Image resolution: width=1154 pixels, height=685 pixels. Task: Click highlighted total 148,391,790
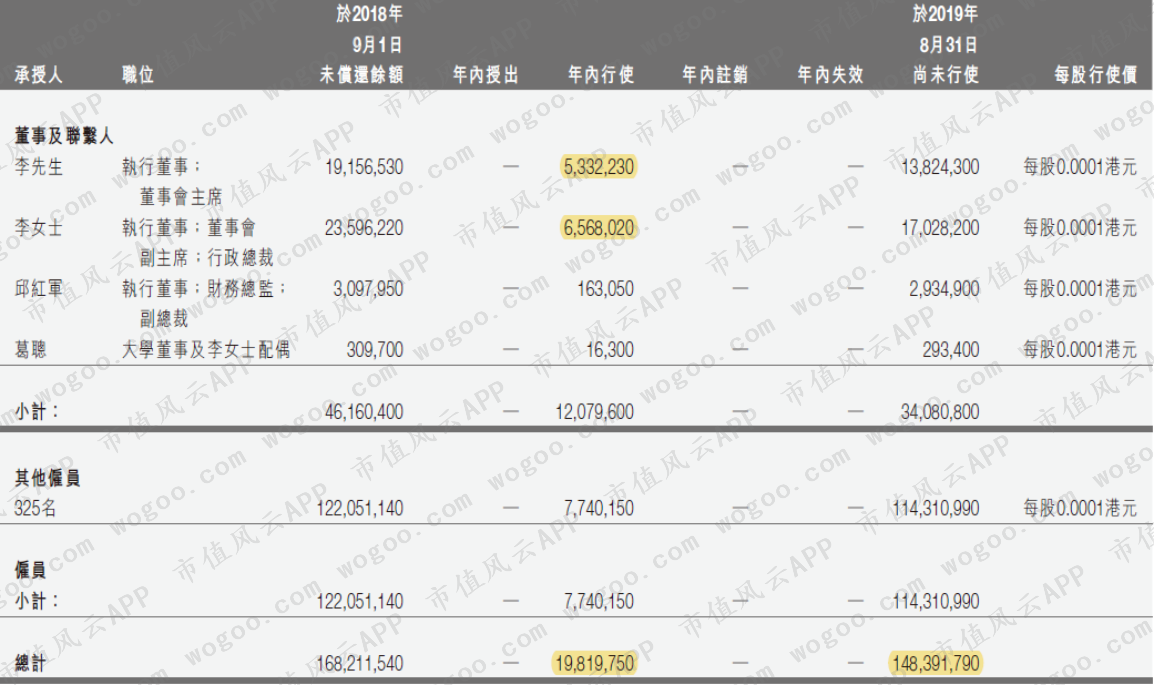pos(936,664)
